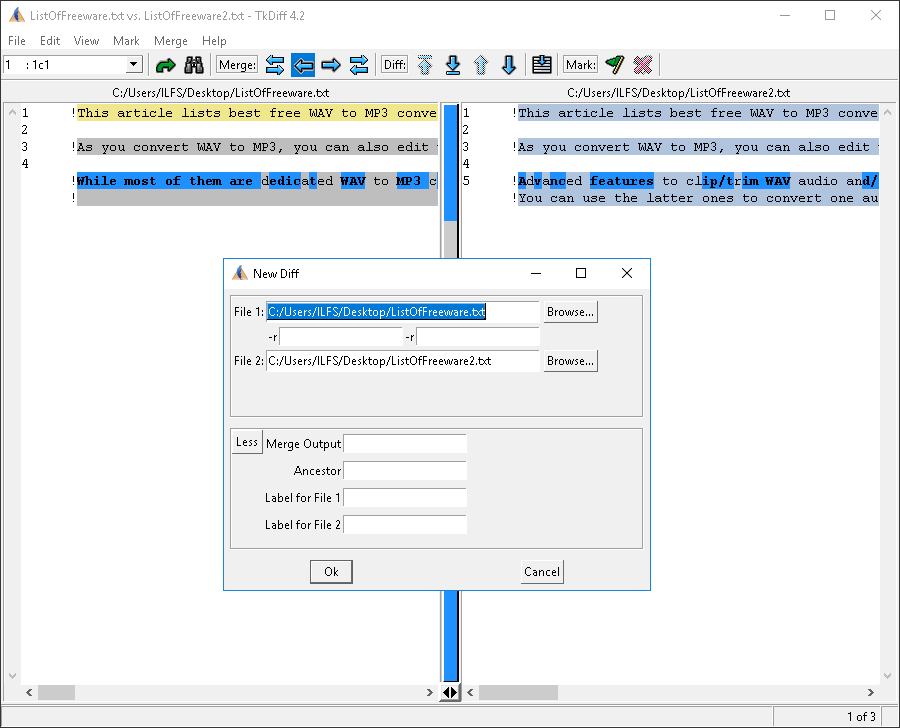The width and height of the screenshot is (900, 728).
Task: Jump to last diff icon
Action: [453, 65]
